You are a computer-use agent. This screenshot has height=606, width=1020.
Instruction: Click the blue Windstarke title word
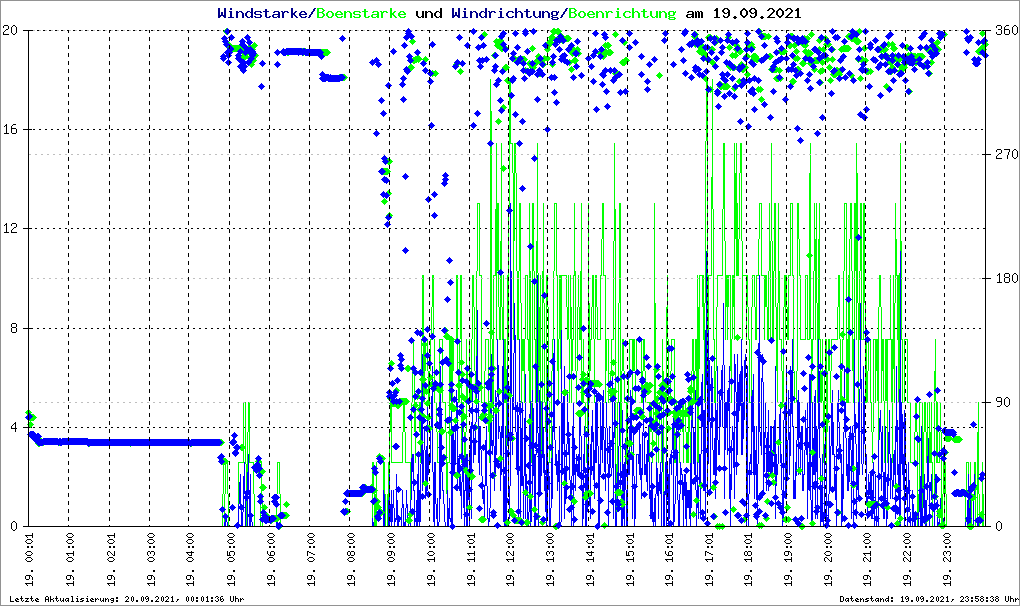[x=264, y=14]
